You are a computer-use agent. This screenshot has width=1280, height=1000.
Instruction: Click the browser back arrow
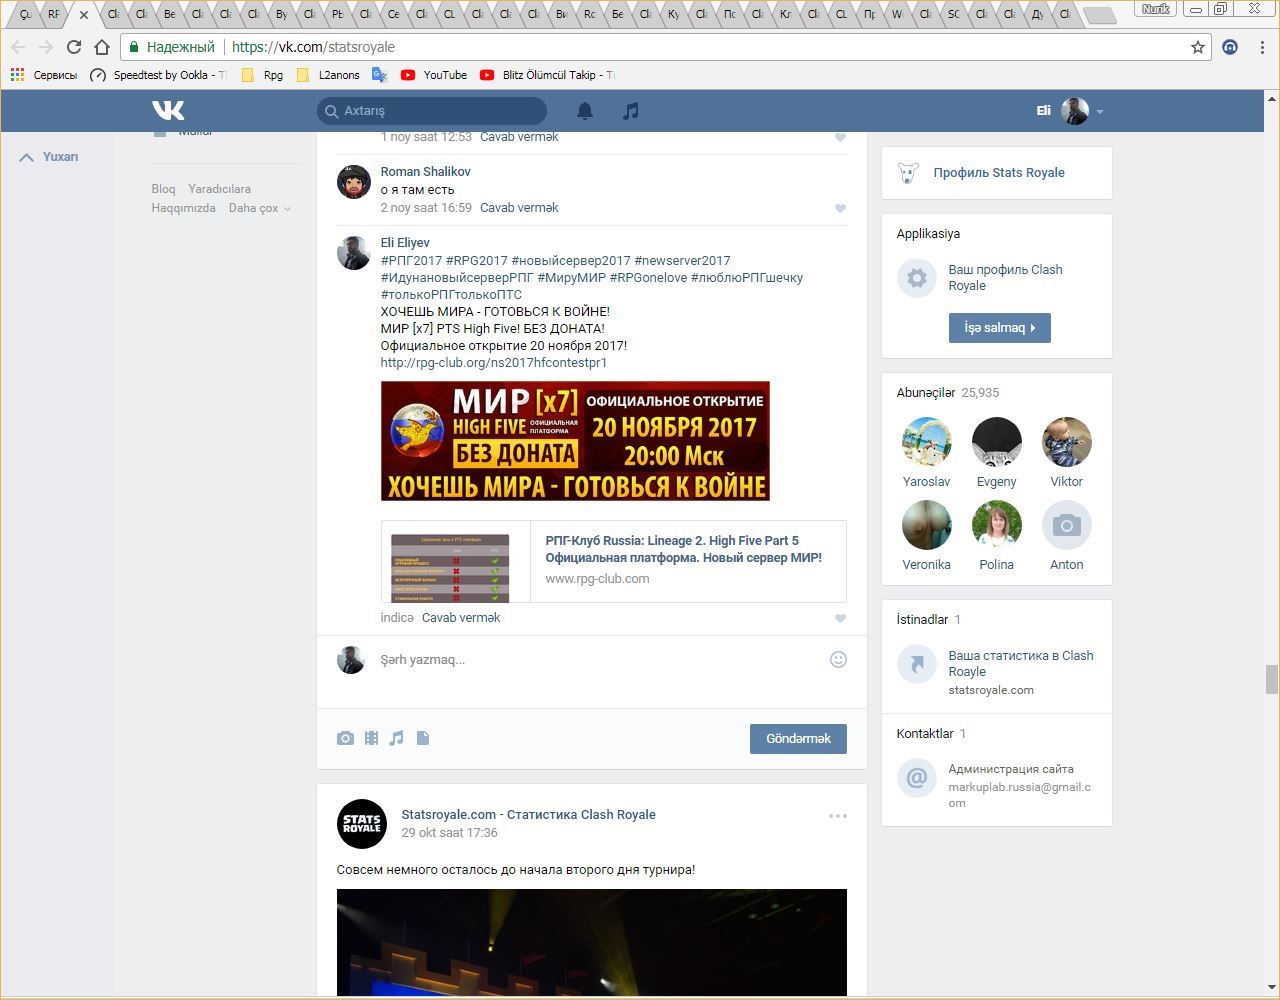[18, 47]
